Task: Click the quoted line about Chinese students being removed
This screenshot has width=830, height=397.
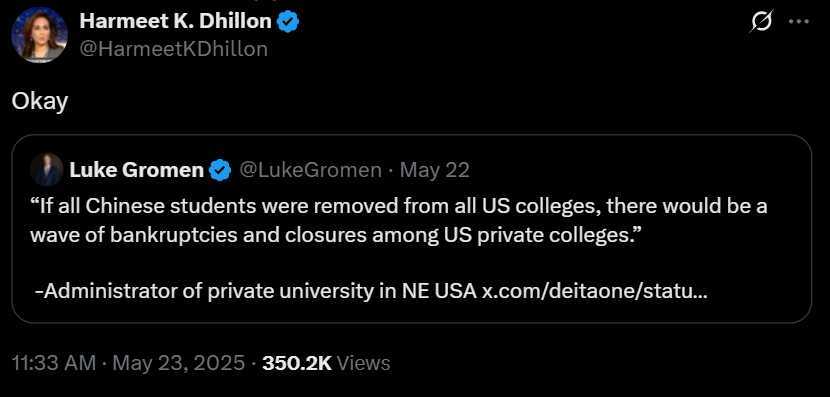Action: tap(399, 205)
